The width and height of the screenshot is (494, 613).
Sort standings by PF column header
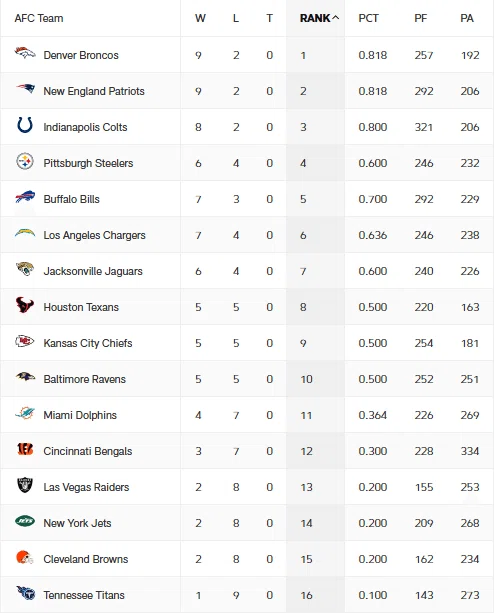tap(421, 18)
